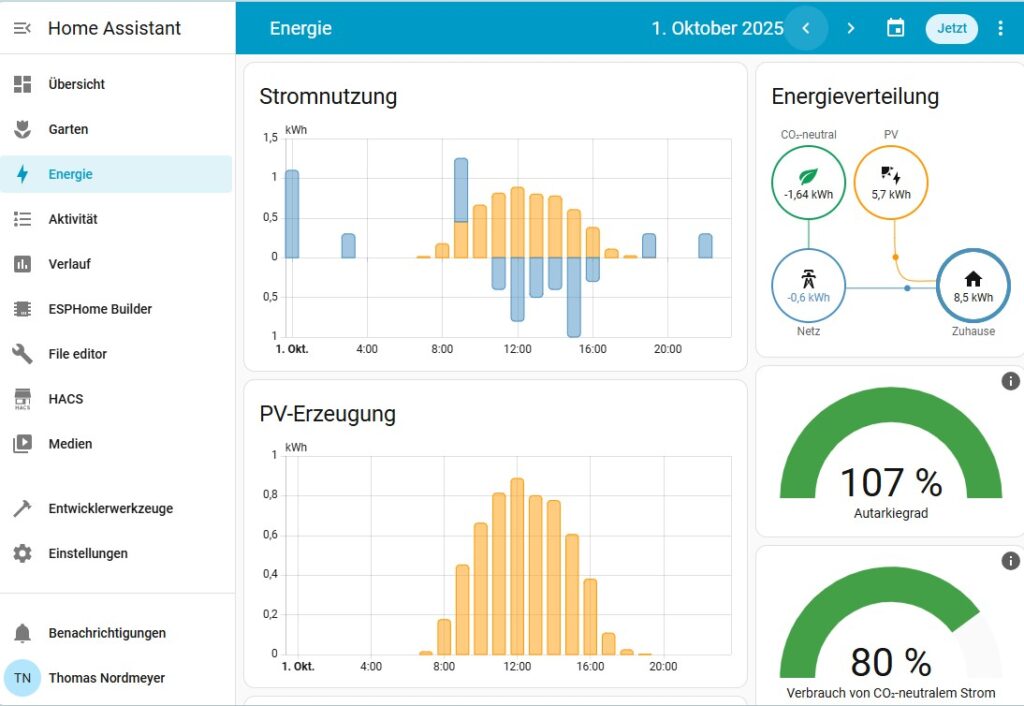Show info for CO₂-neutral power gauge

click(x=1010, y=561)
